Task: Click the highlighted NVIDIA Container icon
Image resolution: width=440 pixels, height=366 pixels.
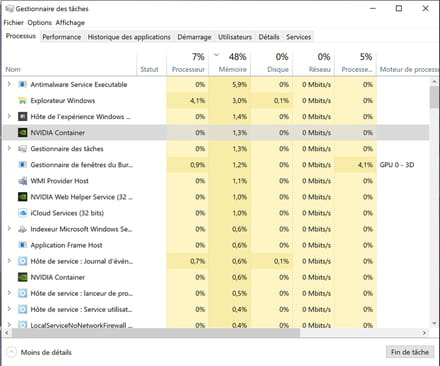Action: pos(22,133)
